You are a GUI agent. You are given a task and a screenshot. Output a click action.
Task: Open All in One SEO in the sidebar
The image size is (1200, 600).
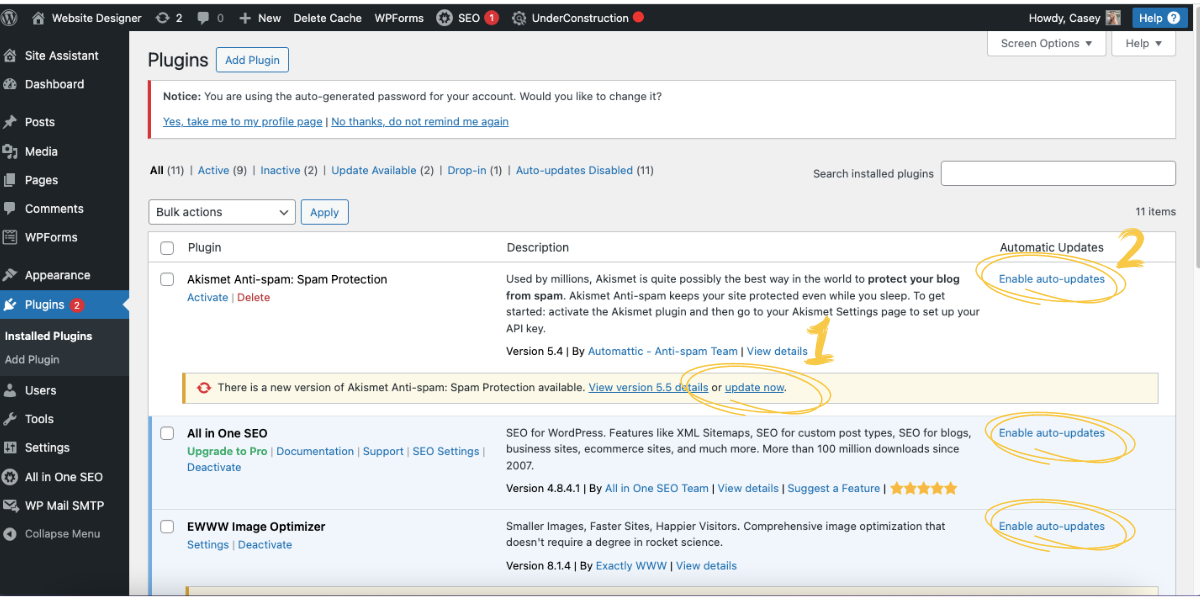[64, 477]
